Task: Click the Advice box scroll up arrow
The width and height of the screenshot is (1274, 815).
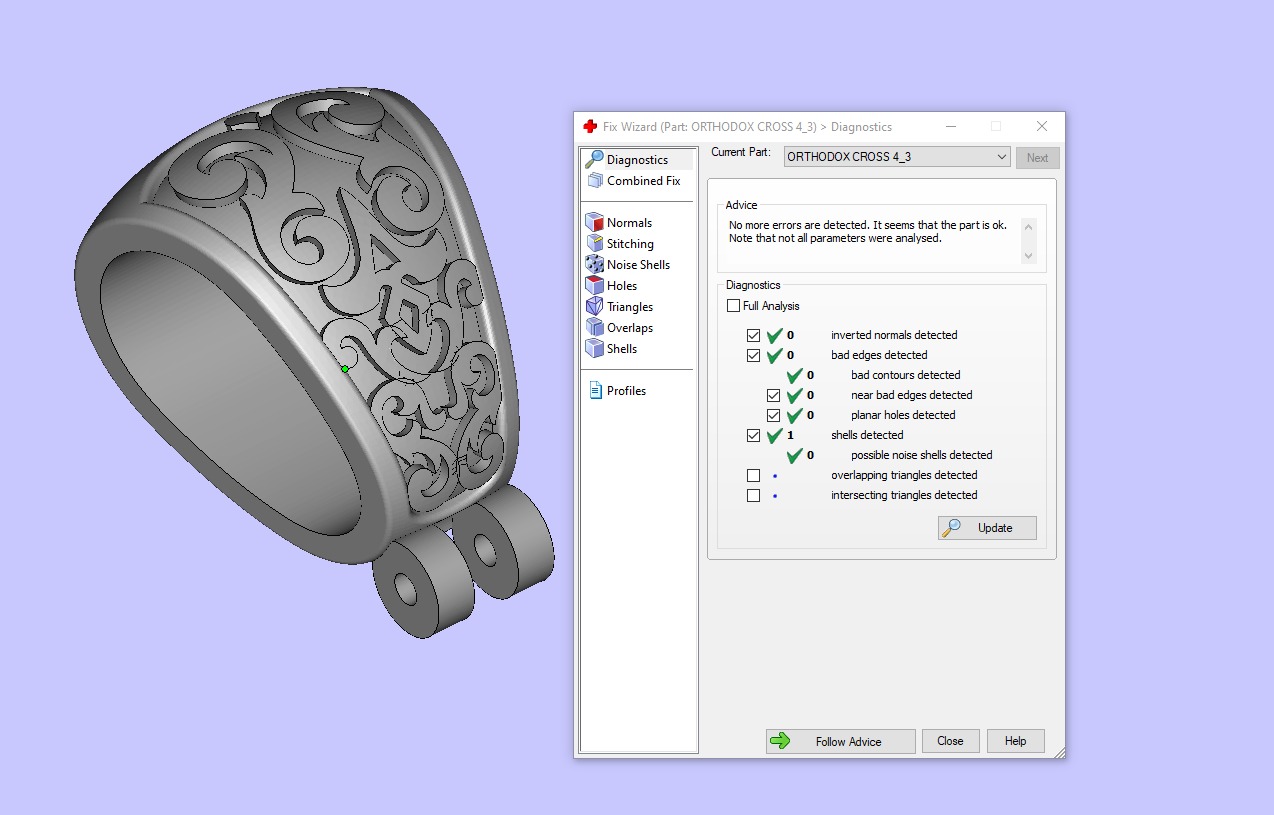Action: click(x=1028, y=226)
